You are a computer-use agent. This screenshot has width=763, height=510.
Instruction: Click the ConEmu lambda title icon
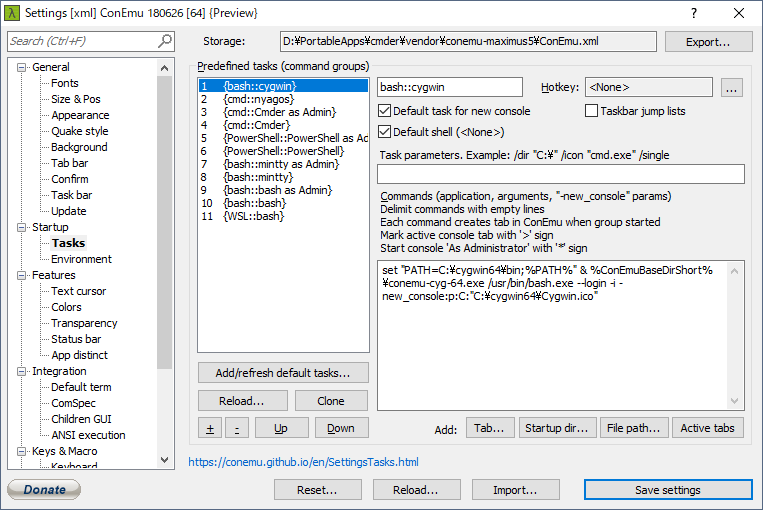(x=12, y=13)
